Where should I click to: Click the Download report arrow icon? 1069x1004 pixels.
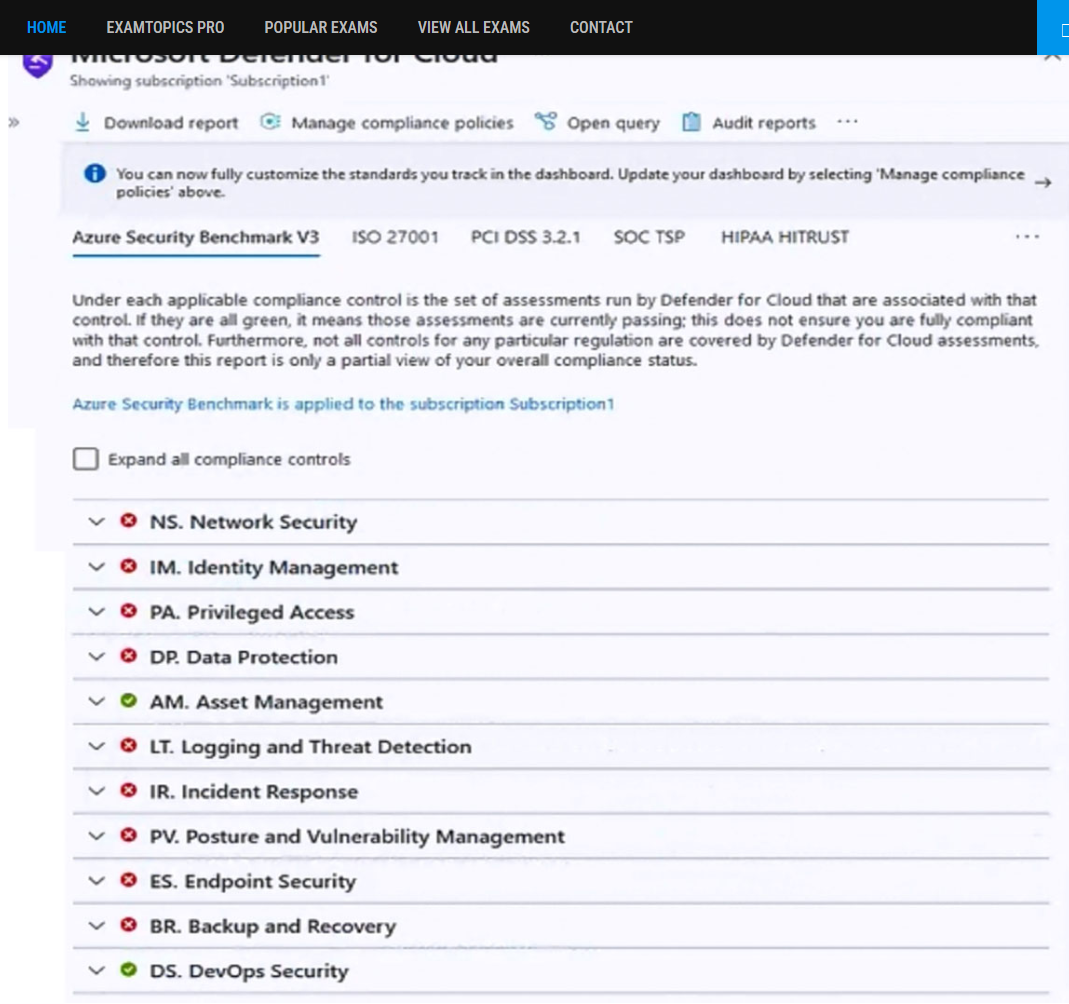[82, 123]
